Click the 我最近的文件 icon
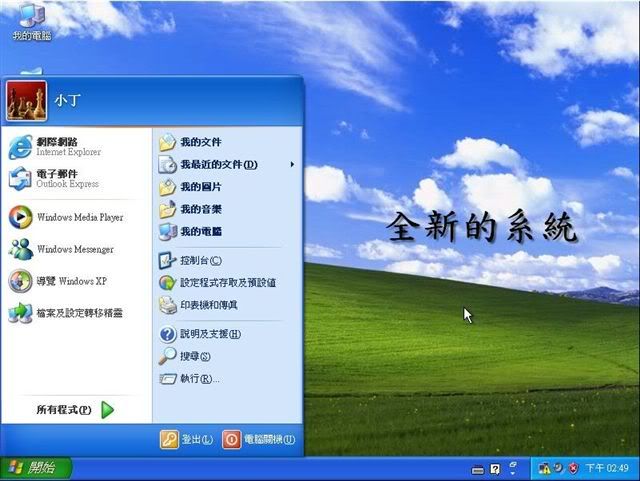Image resolution: width=640 pixels, height=481 pixels. pos(167,165)
